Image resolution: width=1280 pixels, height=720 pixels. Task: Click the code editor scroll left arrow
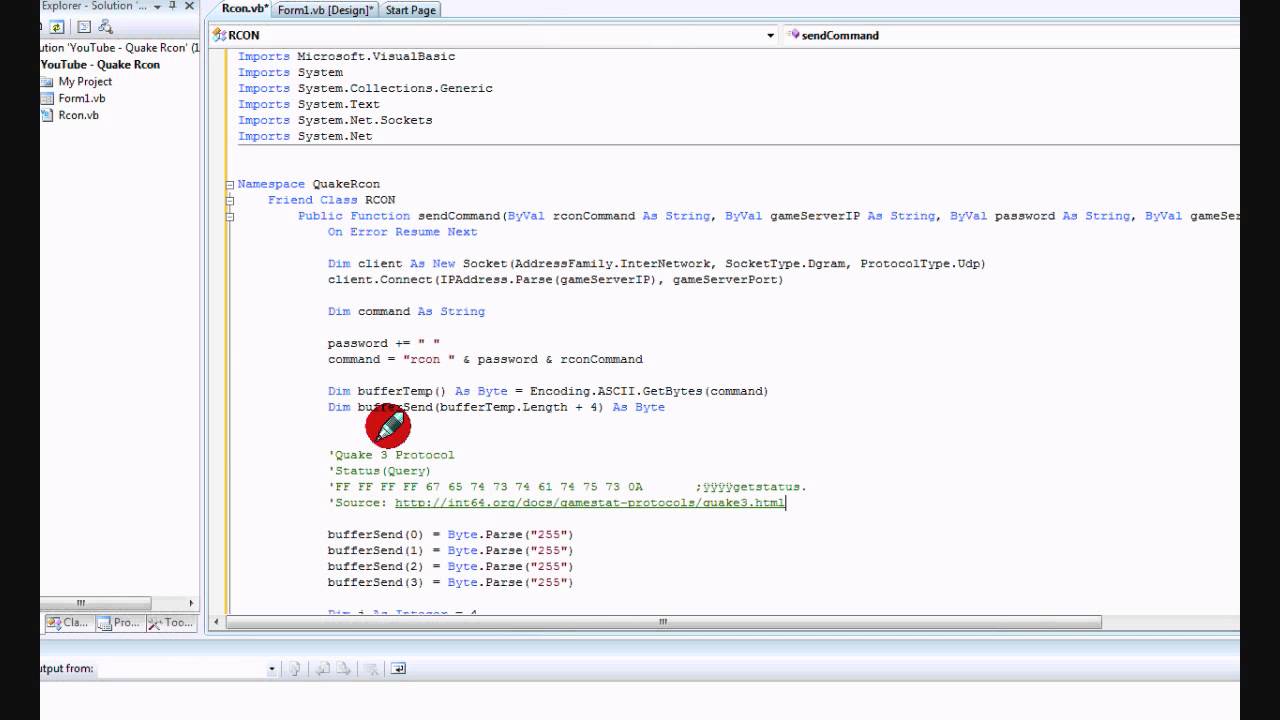point(217,622)
